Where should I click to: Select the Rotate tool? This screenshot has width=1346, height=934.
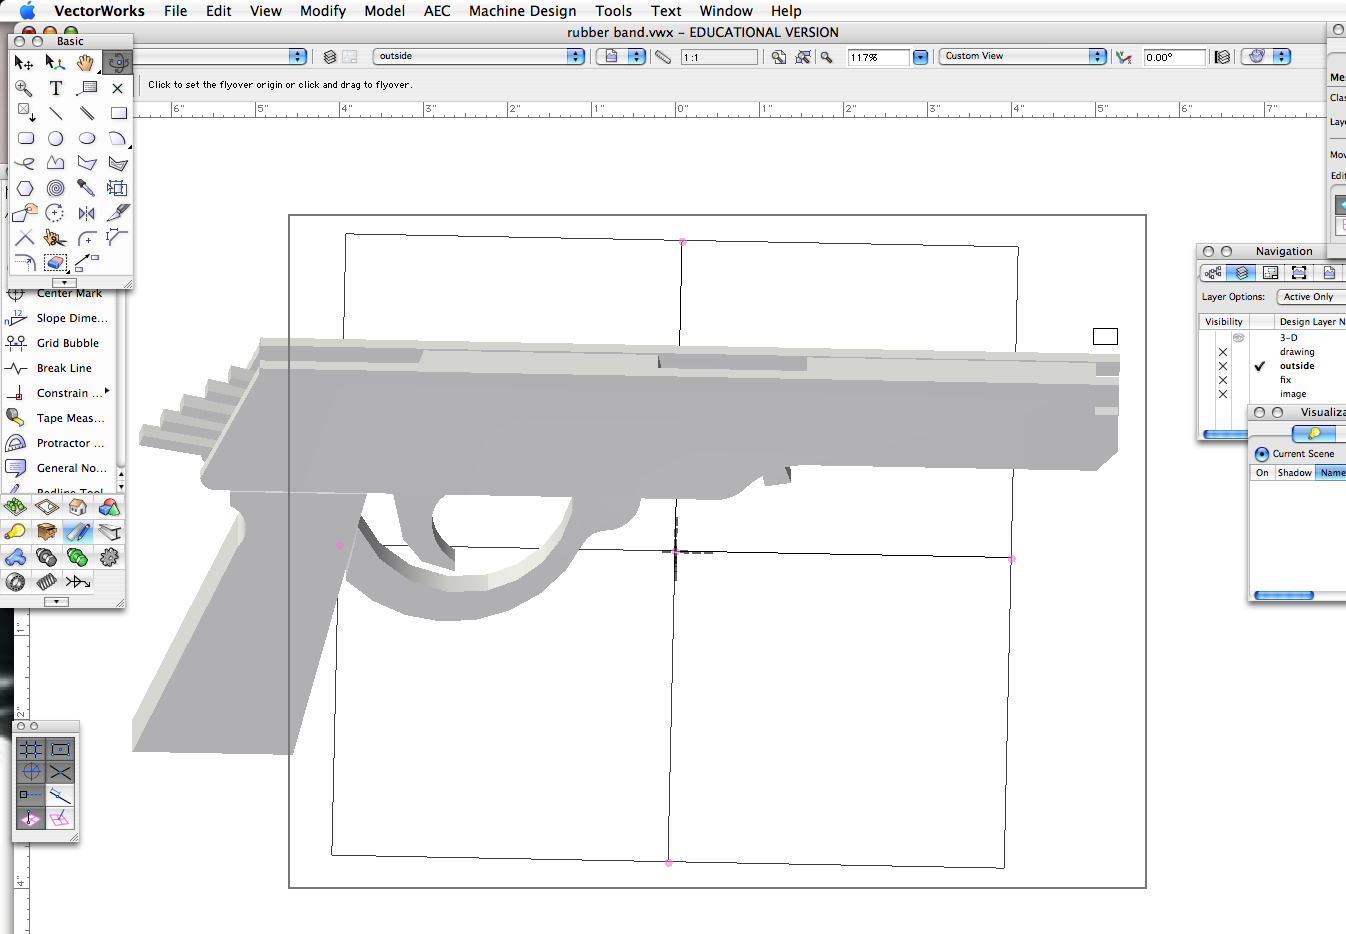(x=56, y=213)
